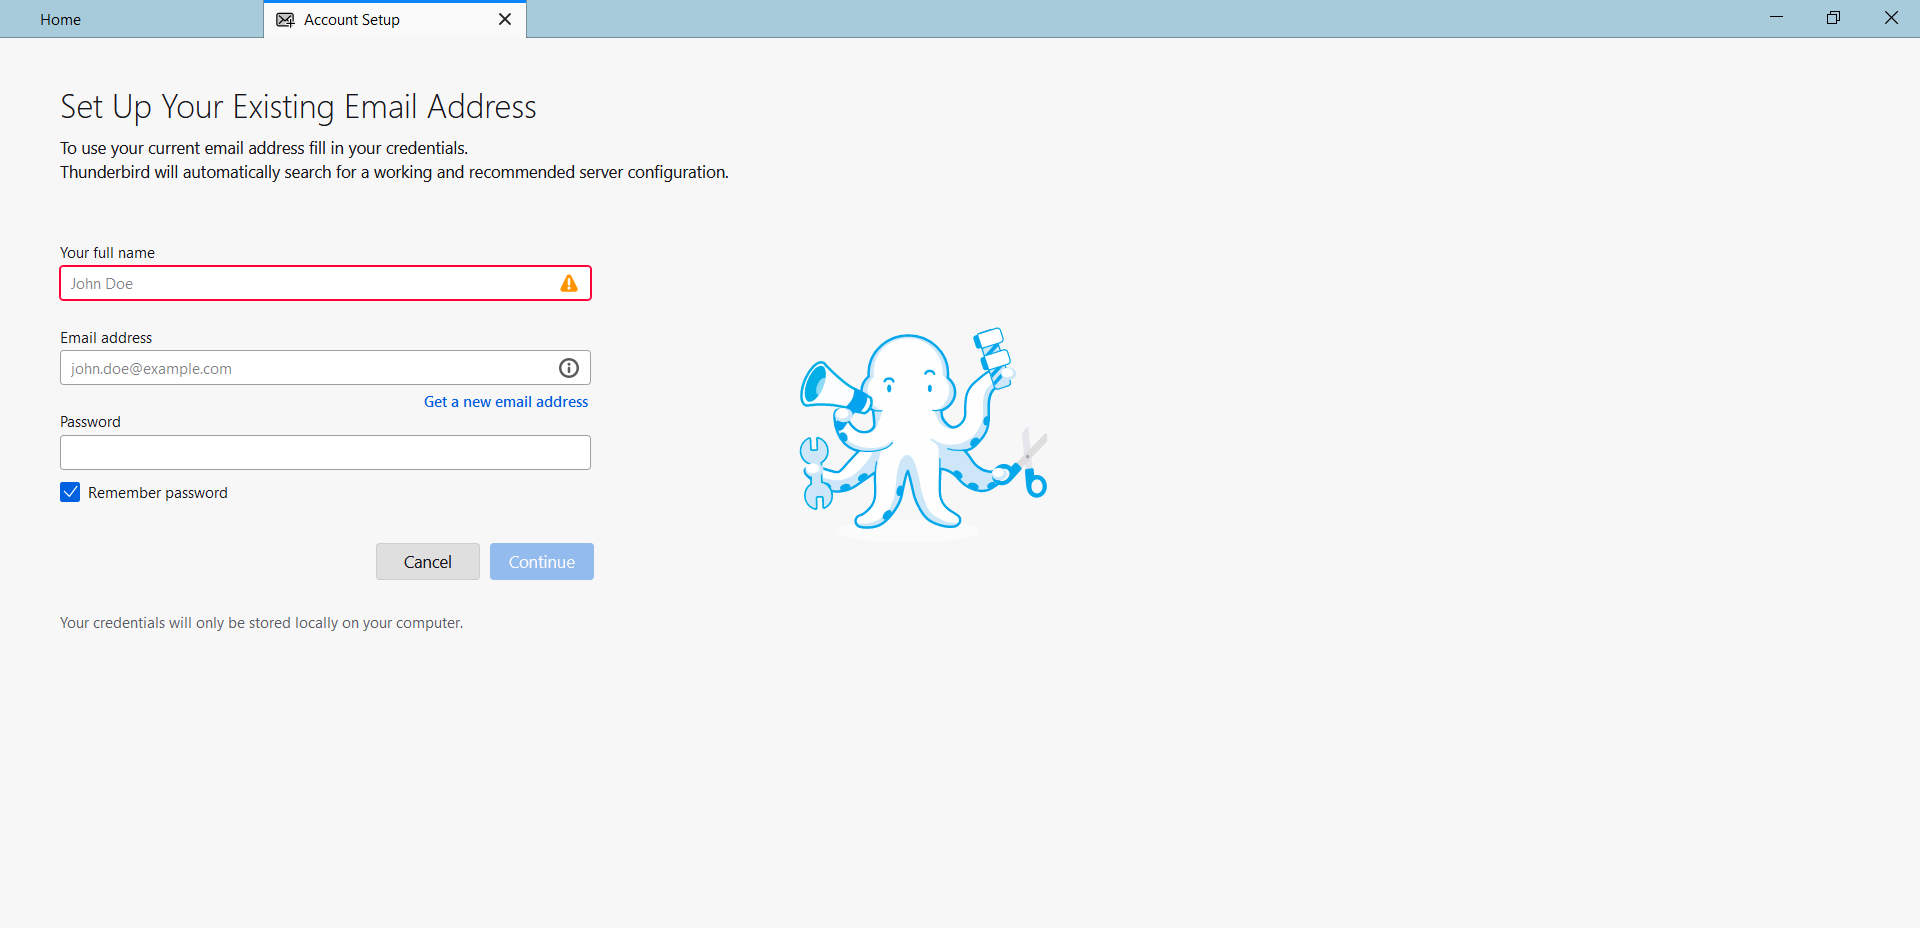Image resolution: width=1920 pixels, height=928 pixels.
Task: Open the Get a new email address link
Action: click(x=505, y=401)
